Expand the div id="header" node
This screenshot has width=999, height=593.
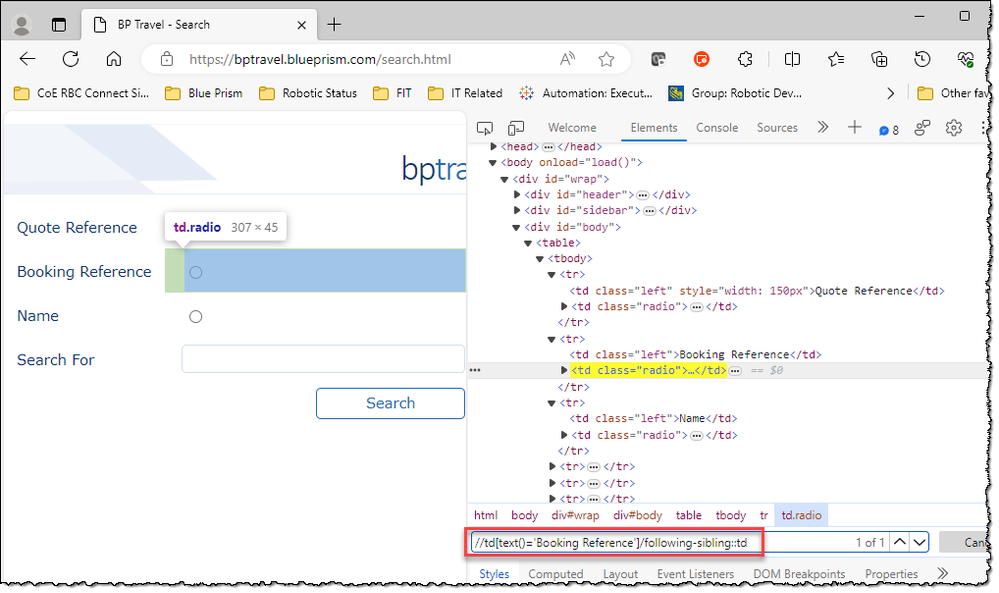[517, 195]
